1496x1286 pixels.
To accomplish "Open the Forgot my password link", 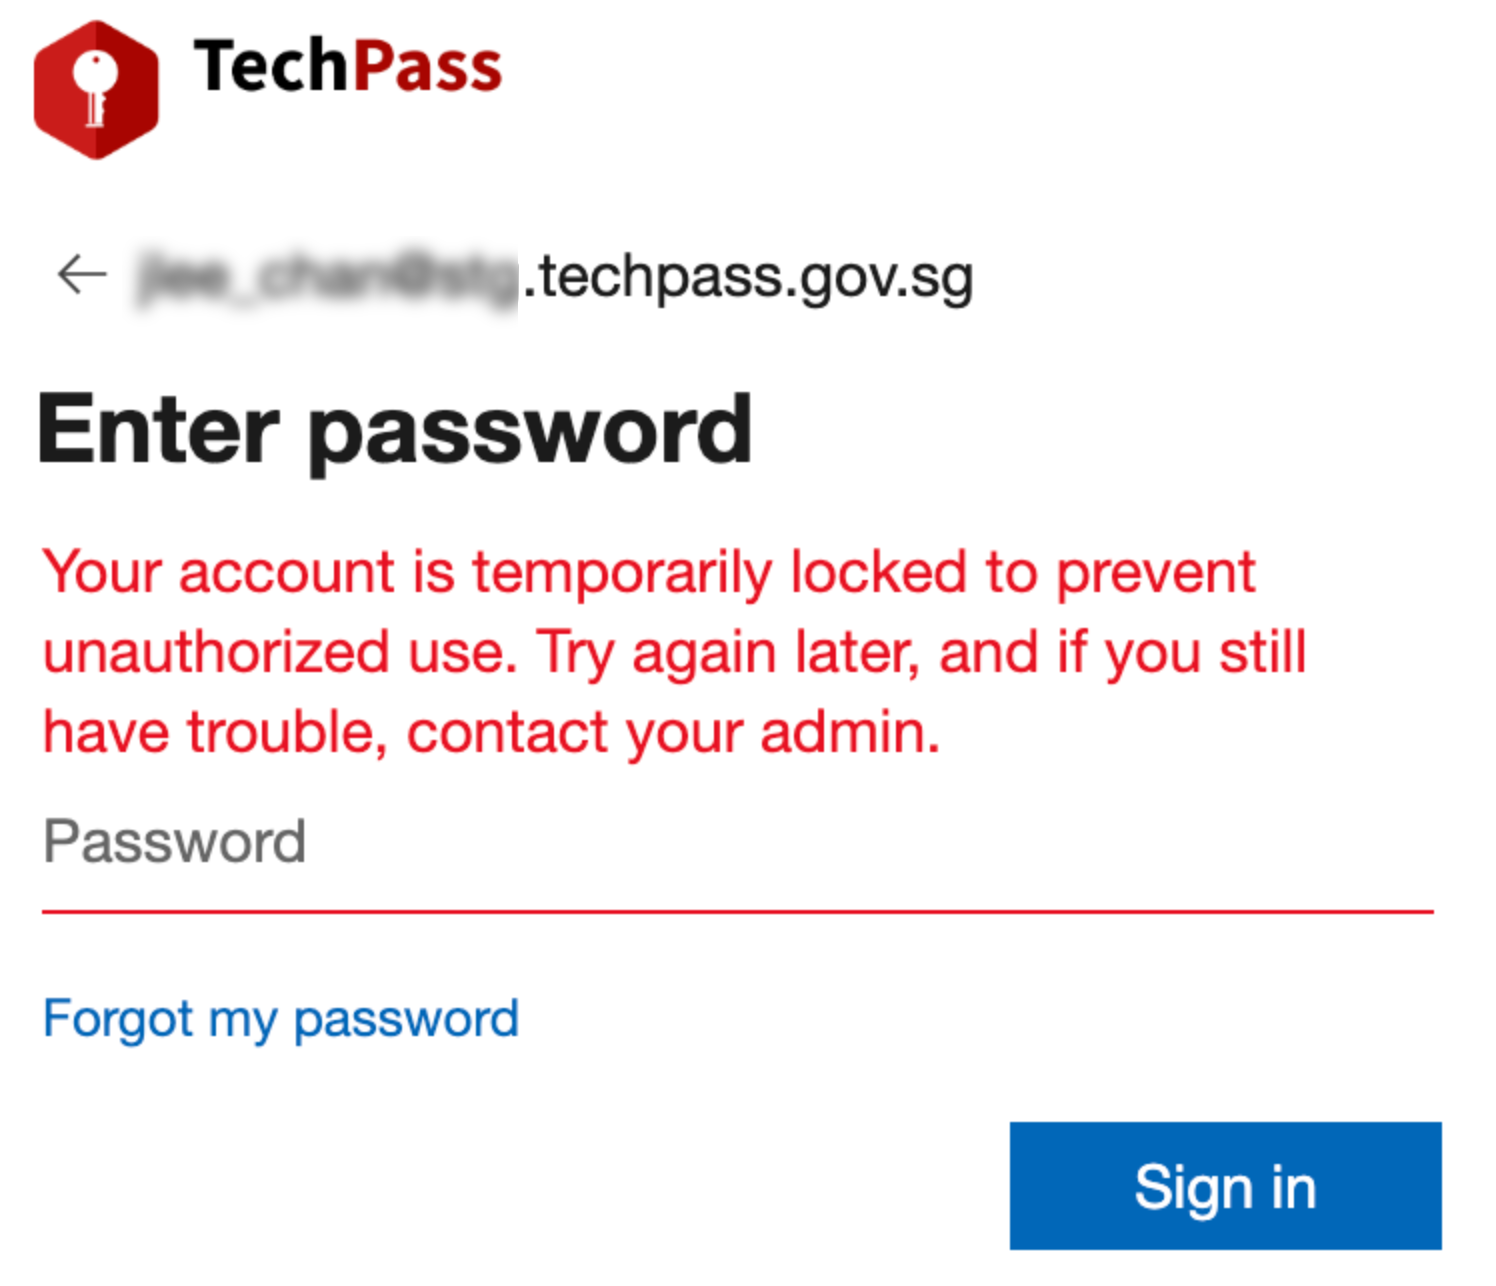I will [x=281, y=1019].
